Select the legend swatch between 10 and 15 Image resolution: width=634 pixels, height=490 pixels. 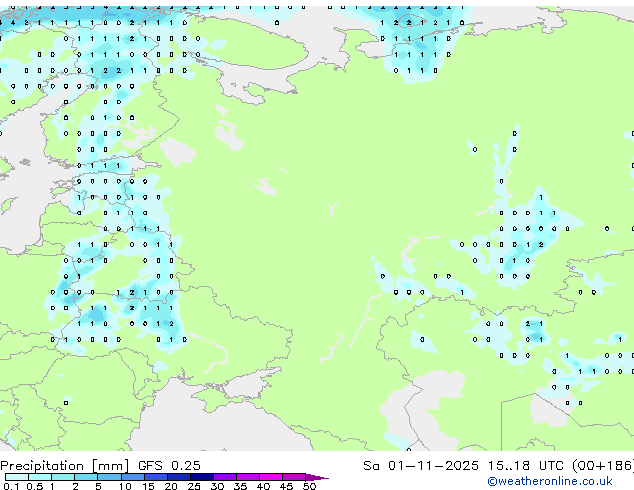(x=132, y=477)
